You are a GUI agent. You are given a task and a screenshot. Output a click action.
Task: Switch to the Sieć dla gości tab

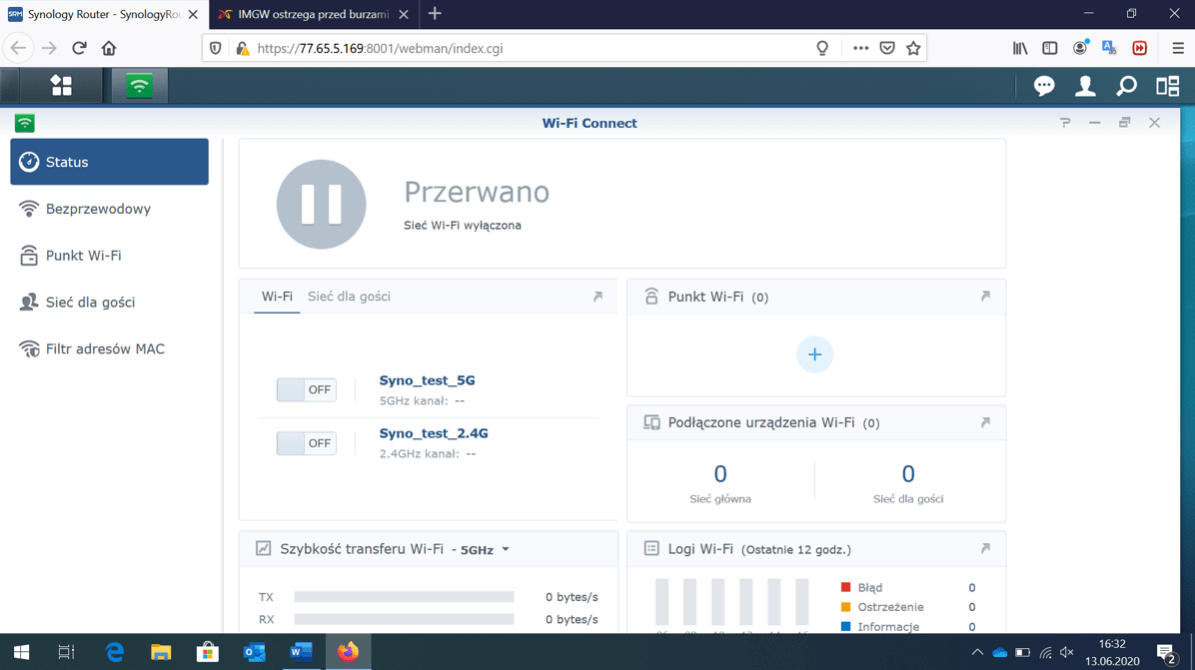(x=348, y=297)
